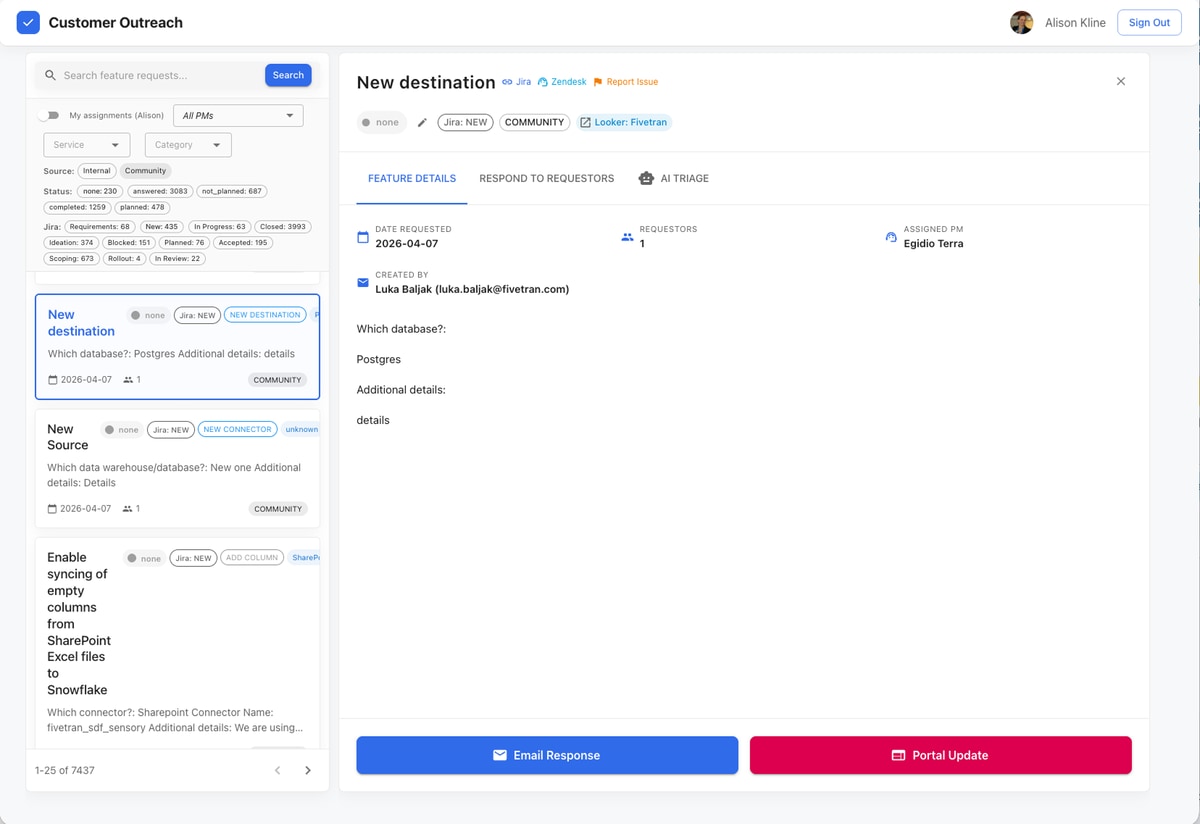Focus the Search feature requests field
Viewport: 1200px width, 824px height.
tap(160, 75)
